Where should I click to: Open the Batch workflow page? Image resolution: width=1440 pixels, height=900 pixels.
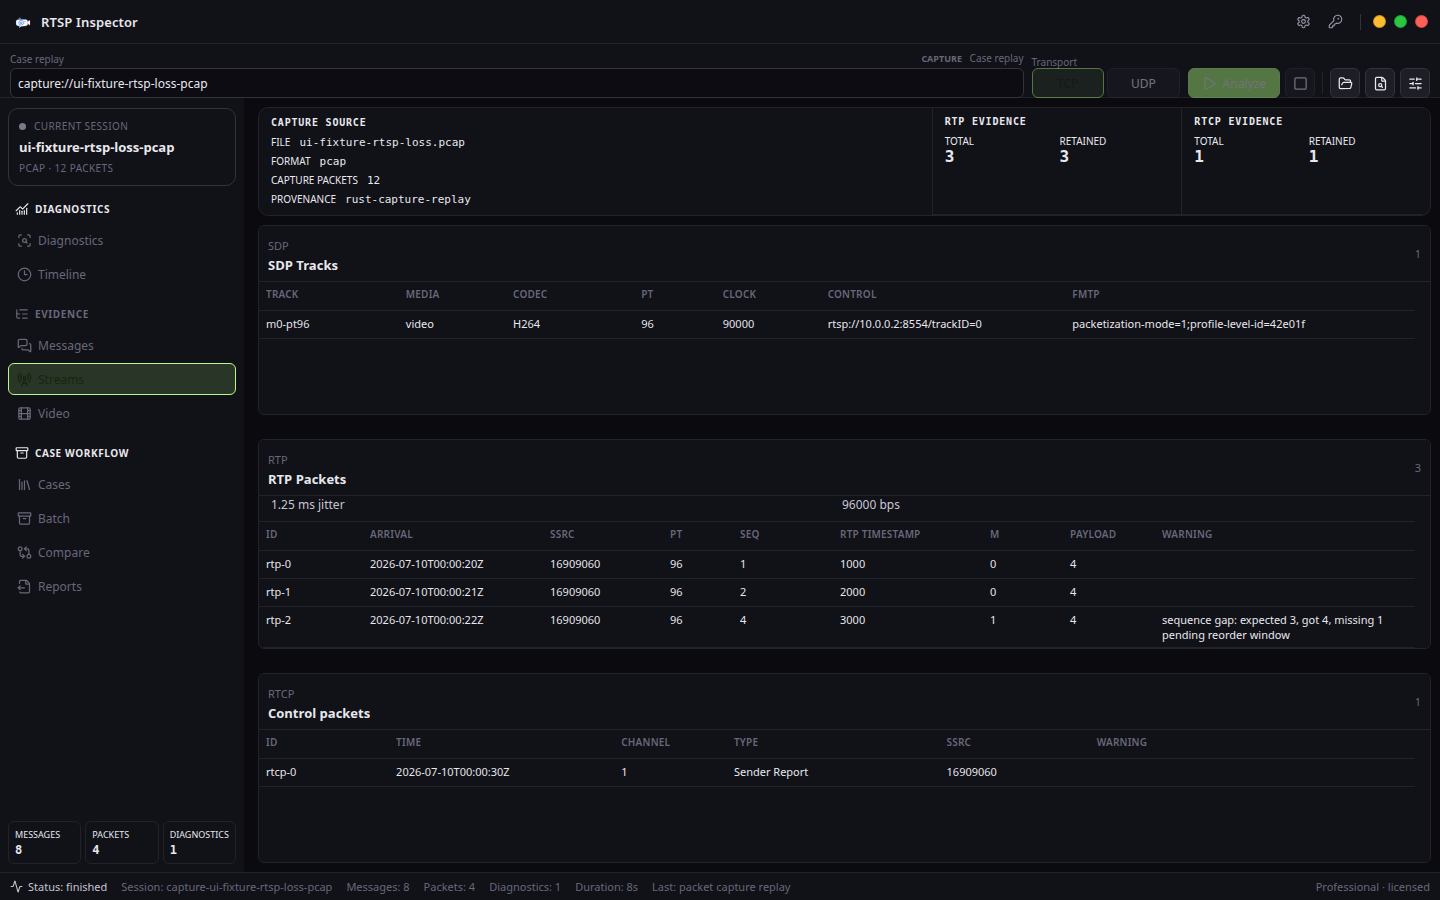pos(122,519)
